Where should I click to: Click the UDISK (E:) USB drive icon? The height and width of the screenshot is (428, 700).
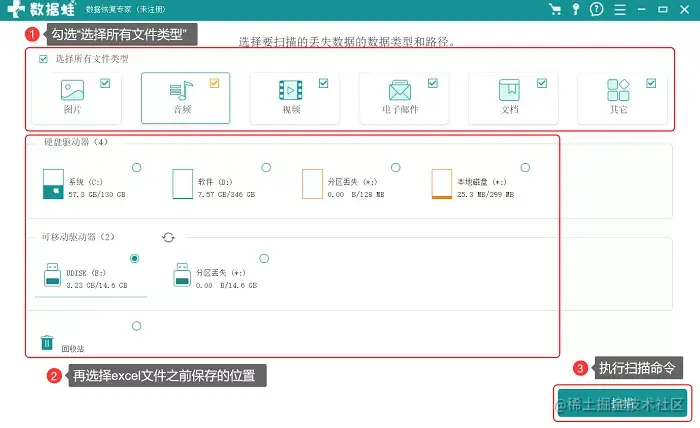[x=53, y=274]
